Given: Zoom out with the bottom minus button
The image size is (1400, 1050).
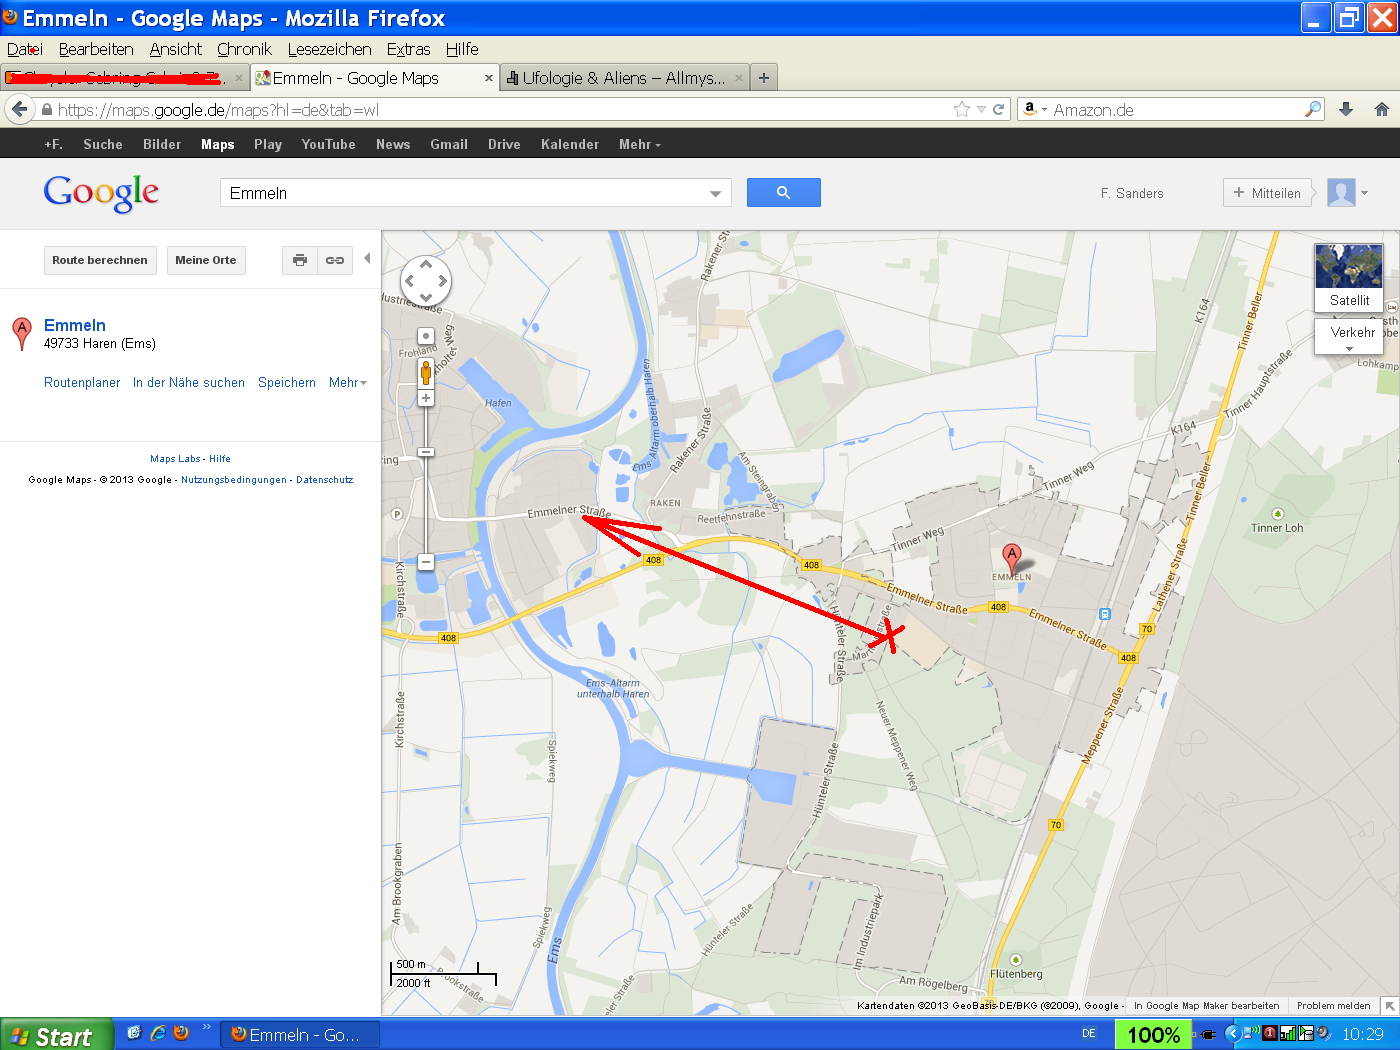Looking at the screenshot, I should [426, 562].
